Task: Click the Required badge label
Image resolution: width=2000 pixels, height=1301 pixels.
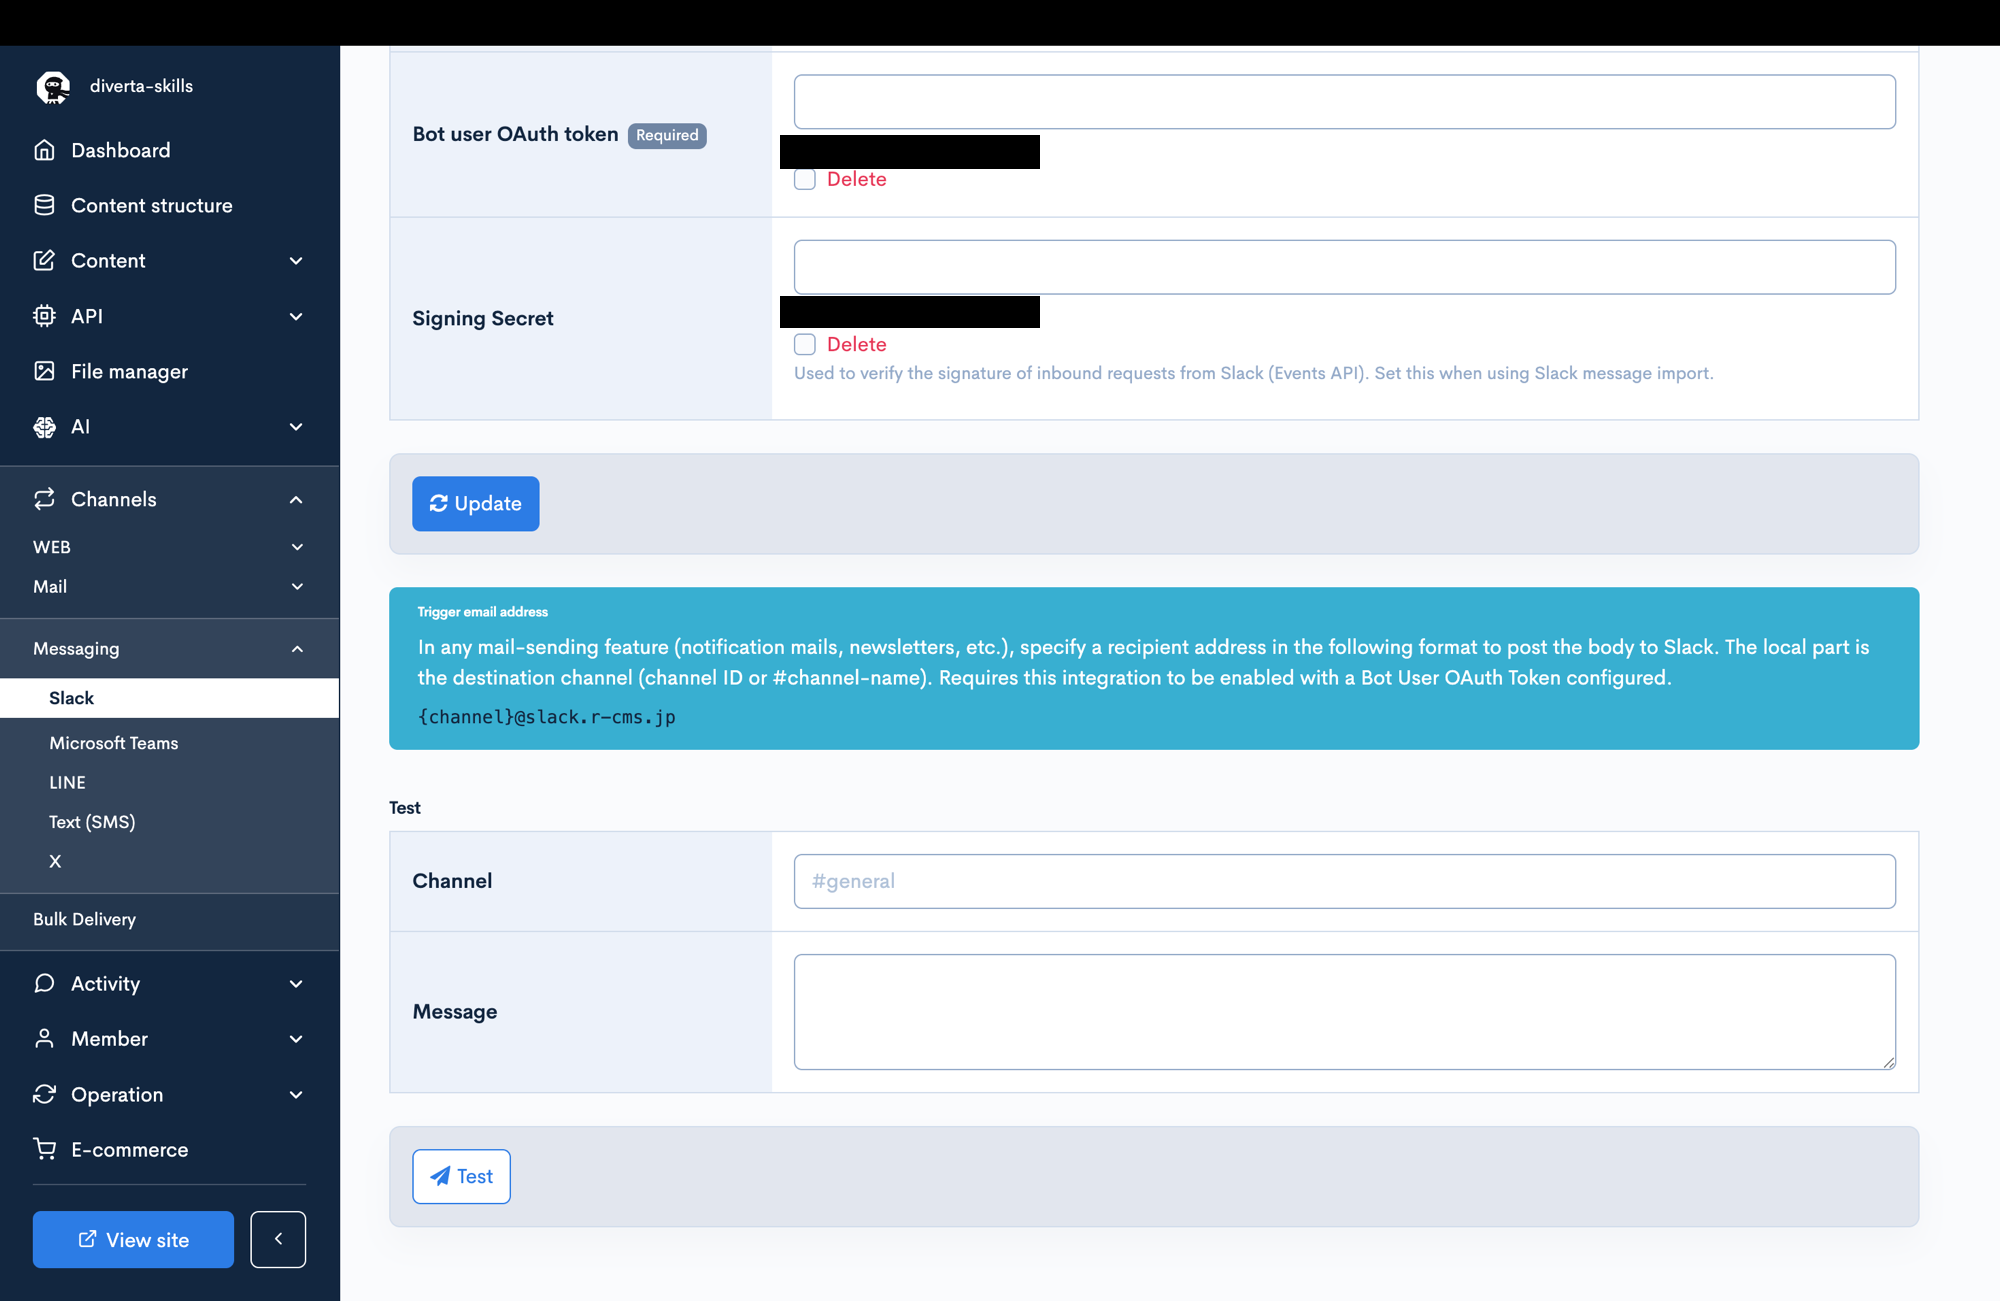Action: (x=667, y=135)
